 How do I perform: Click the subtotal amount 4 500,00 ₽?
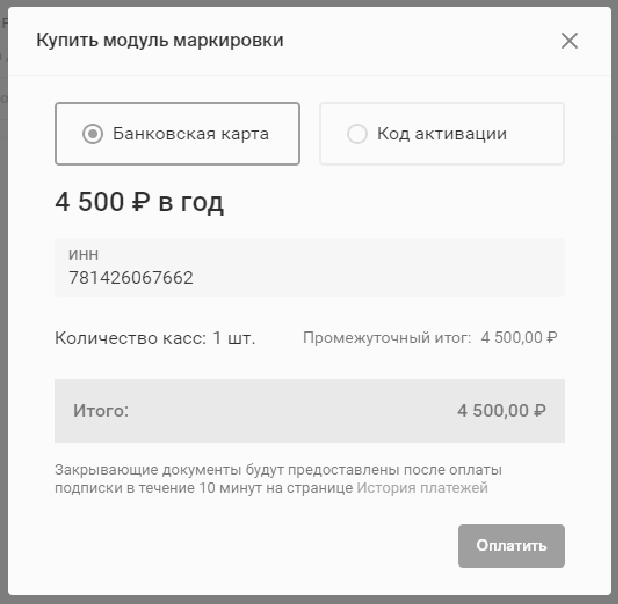point(518,338)
